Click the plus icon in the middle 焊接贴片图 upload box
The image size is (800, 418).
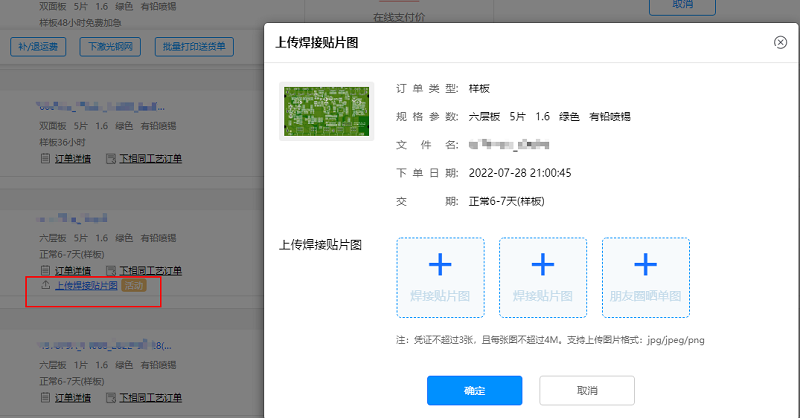pos(542,264)
